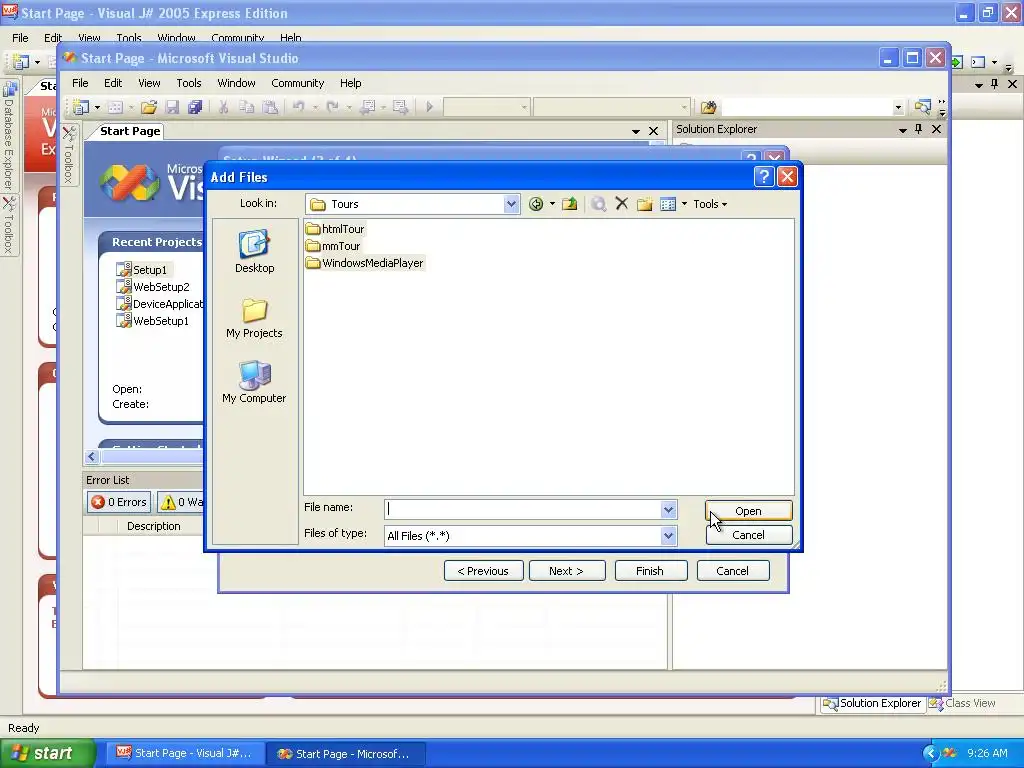Open the File name dropdown arrow
Image resolution: width=1024 pixels, height=768 pixels.
tap(668, 510)
